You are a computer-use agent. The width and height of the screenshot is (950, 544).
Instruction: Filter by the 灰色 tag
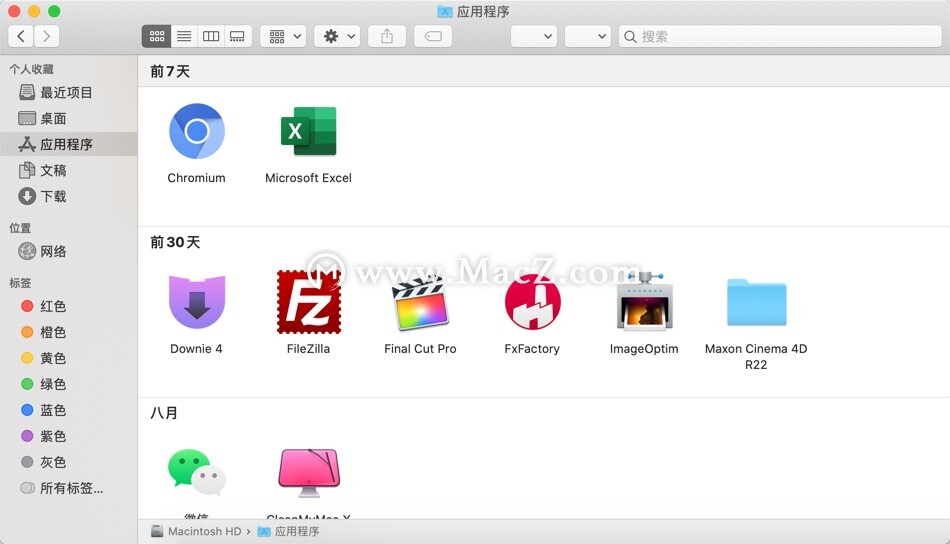[x=68, y=462]
